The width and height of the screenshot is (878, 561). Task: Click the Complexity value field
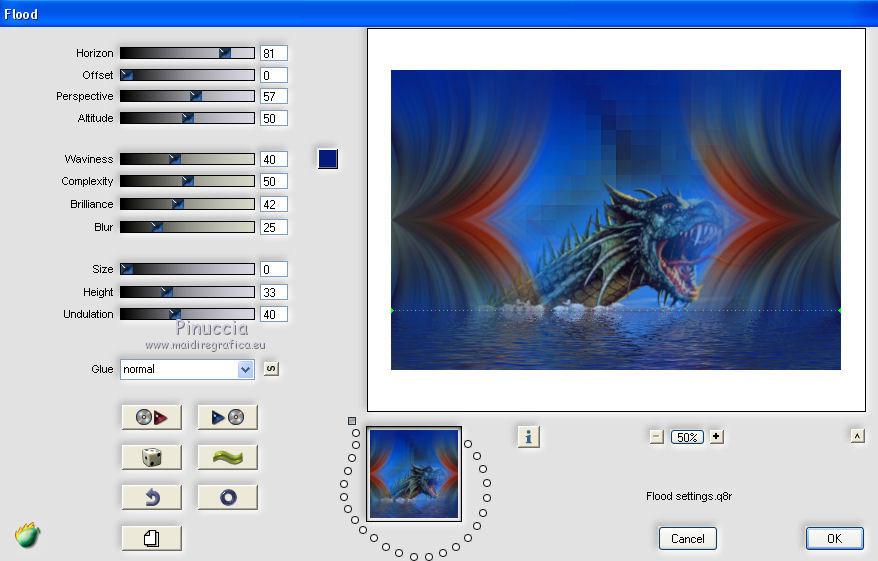coord(274,181)
